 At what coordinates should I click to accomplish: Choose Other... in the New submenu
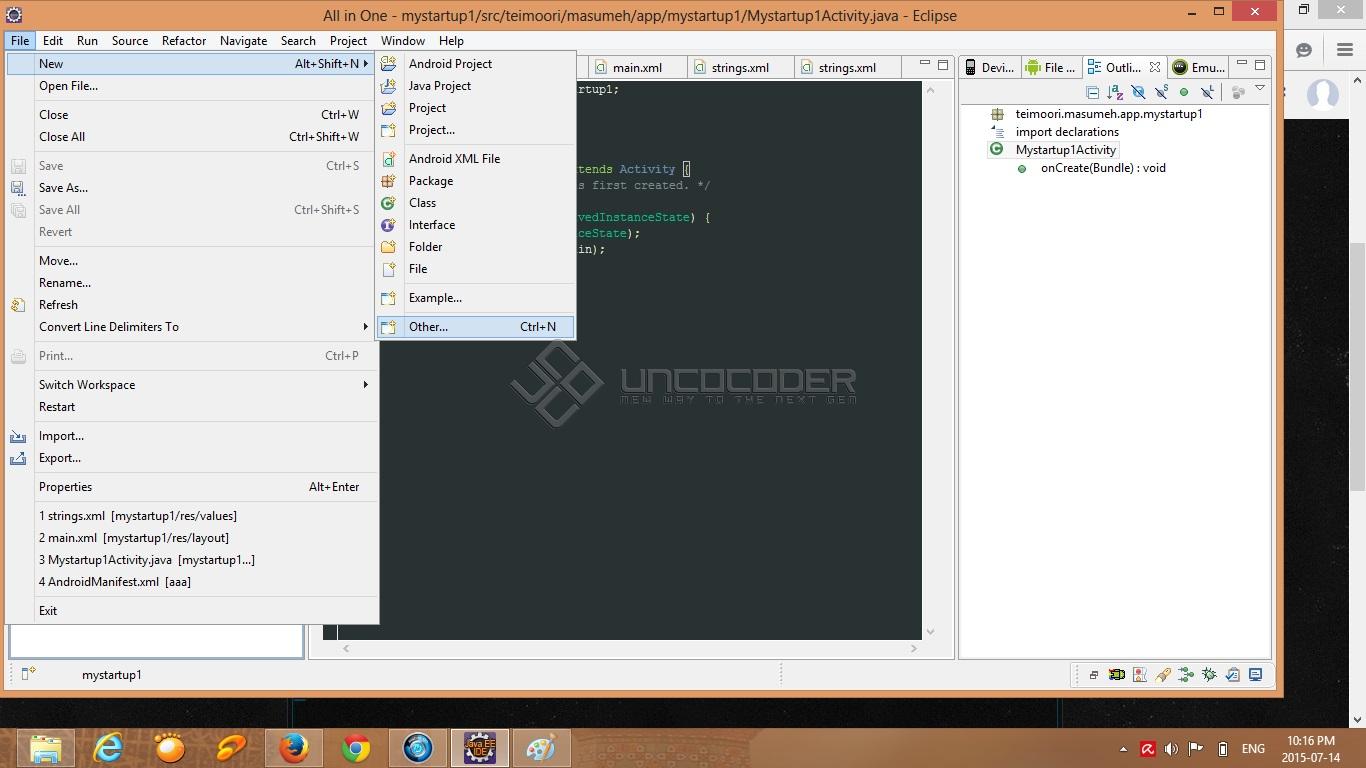(475, 327)
